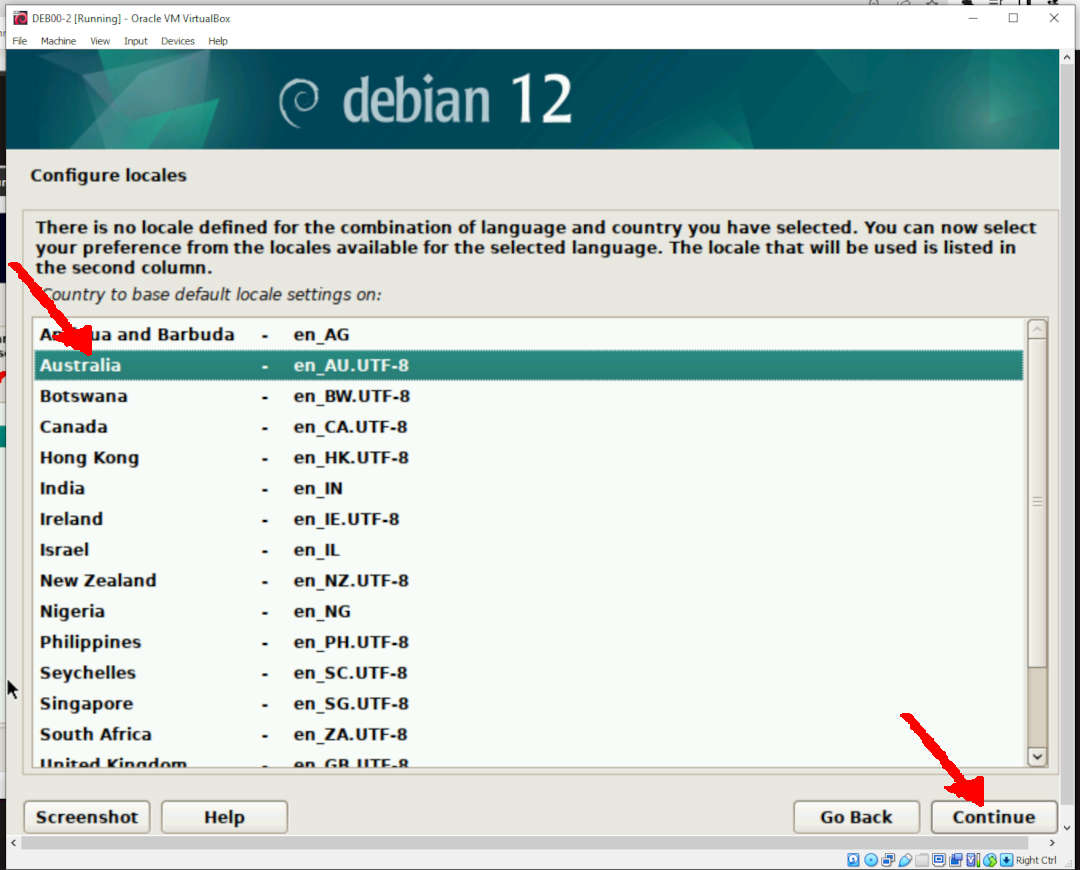This screenshot has height=870, width=1080.
Task: Select Canada in the locale list
Action: pyautogui.click(x=528, y=427)
